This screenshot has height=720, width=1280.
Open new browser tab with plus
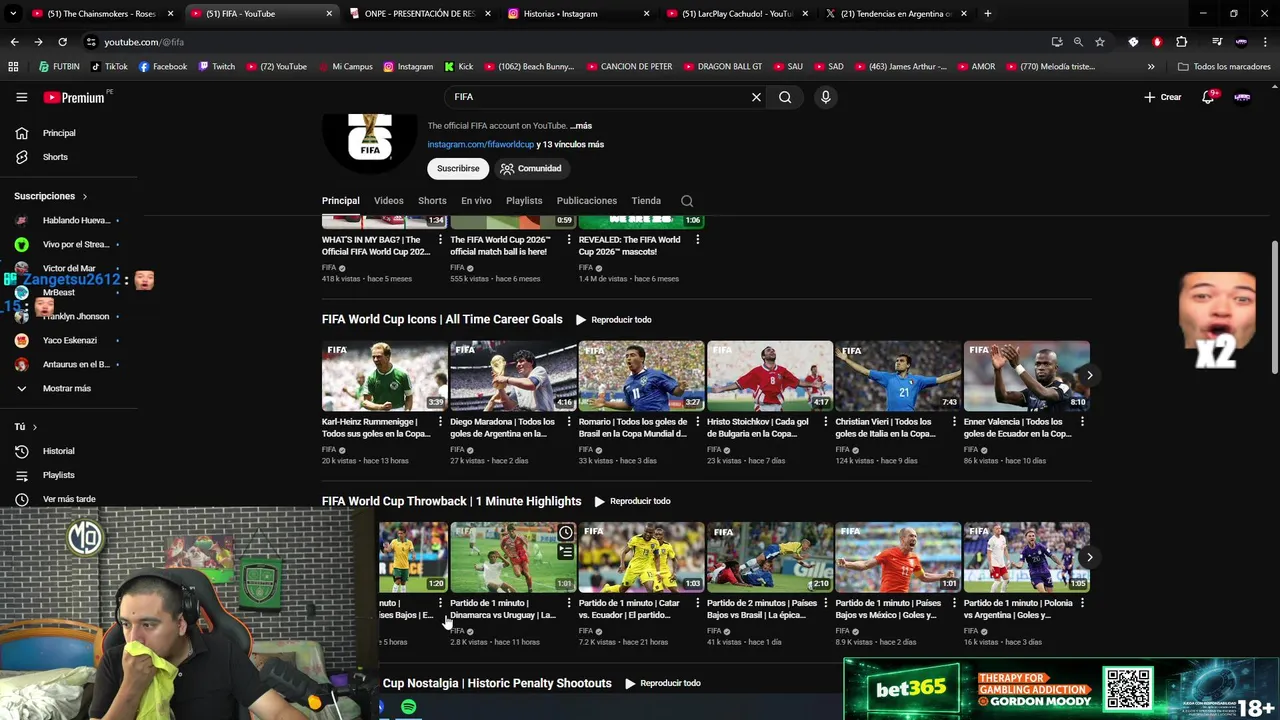coord(988,14)
